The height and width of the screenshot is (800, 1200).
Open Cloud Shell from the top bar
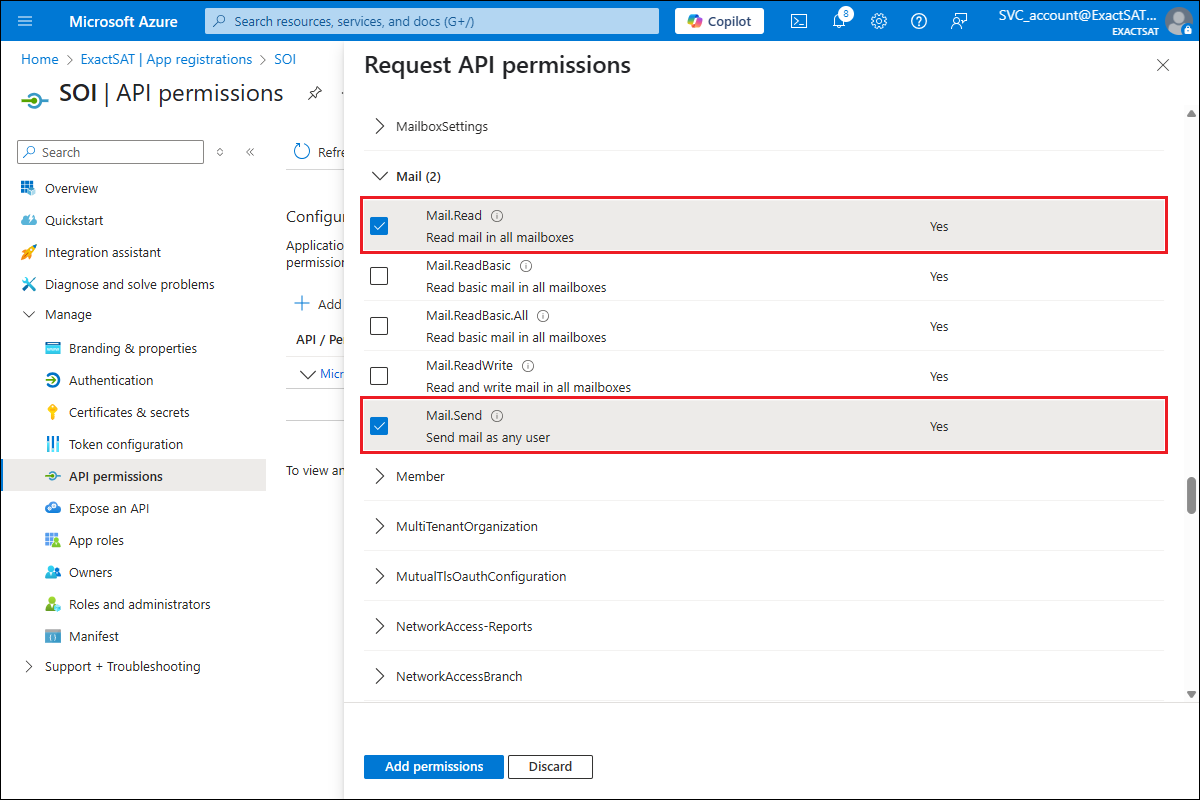[x=799, y=21]
